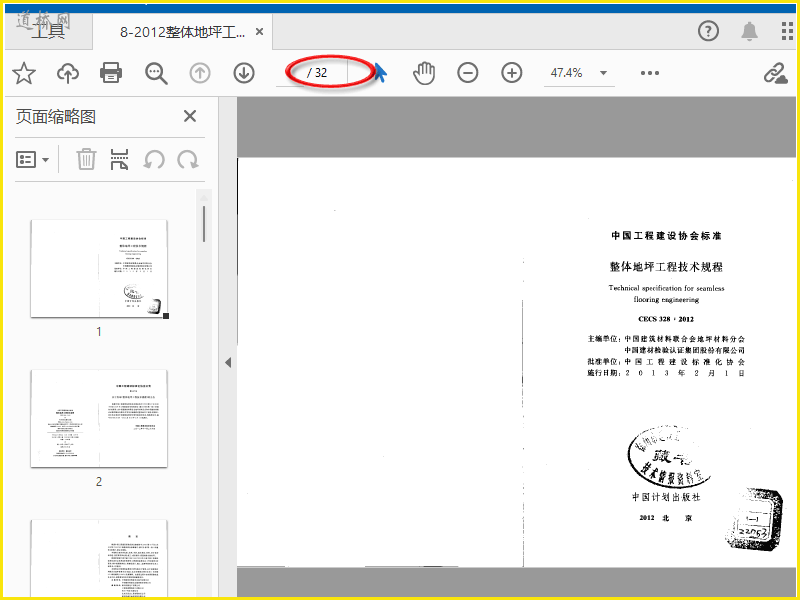
Task: Click the "/ 32" total page count text
Action: (x=317, y=73)
